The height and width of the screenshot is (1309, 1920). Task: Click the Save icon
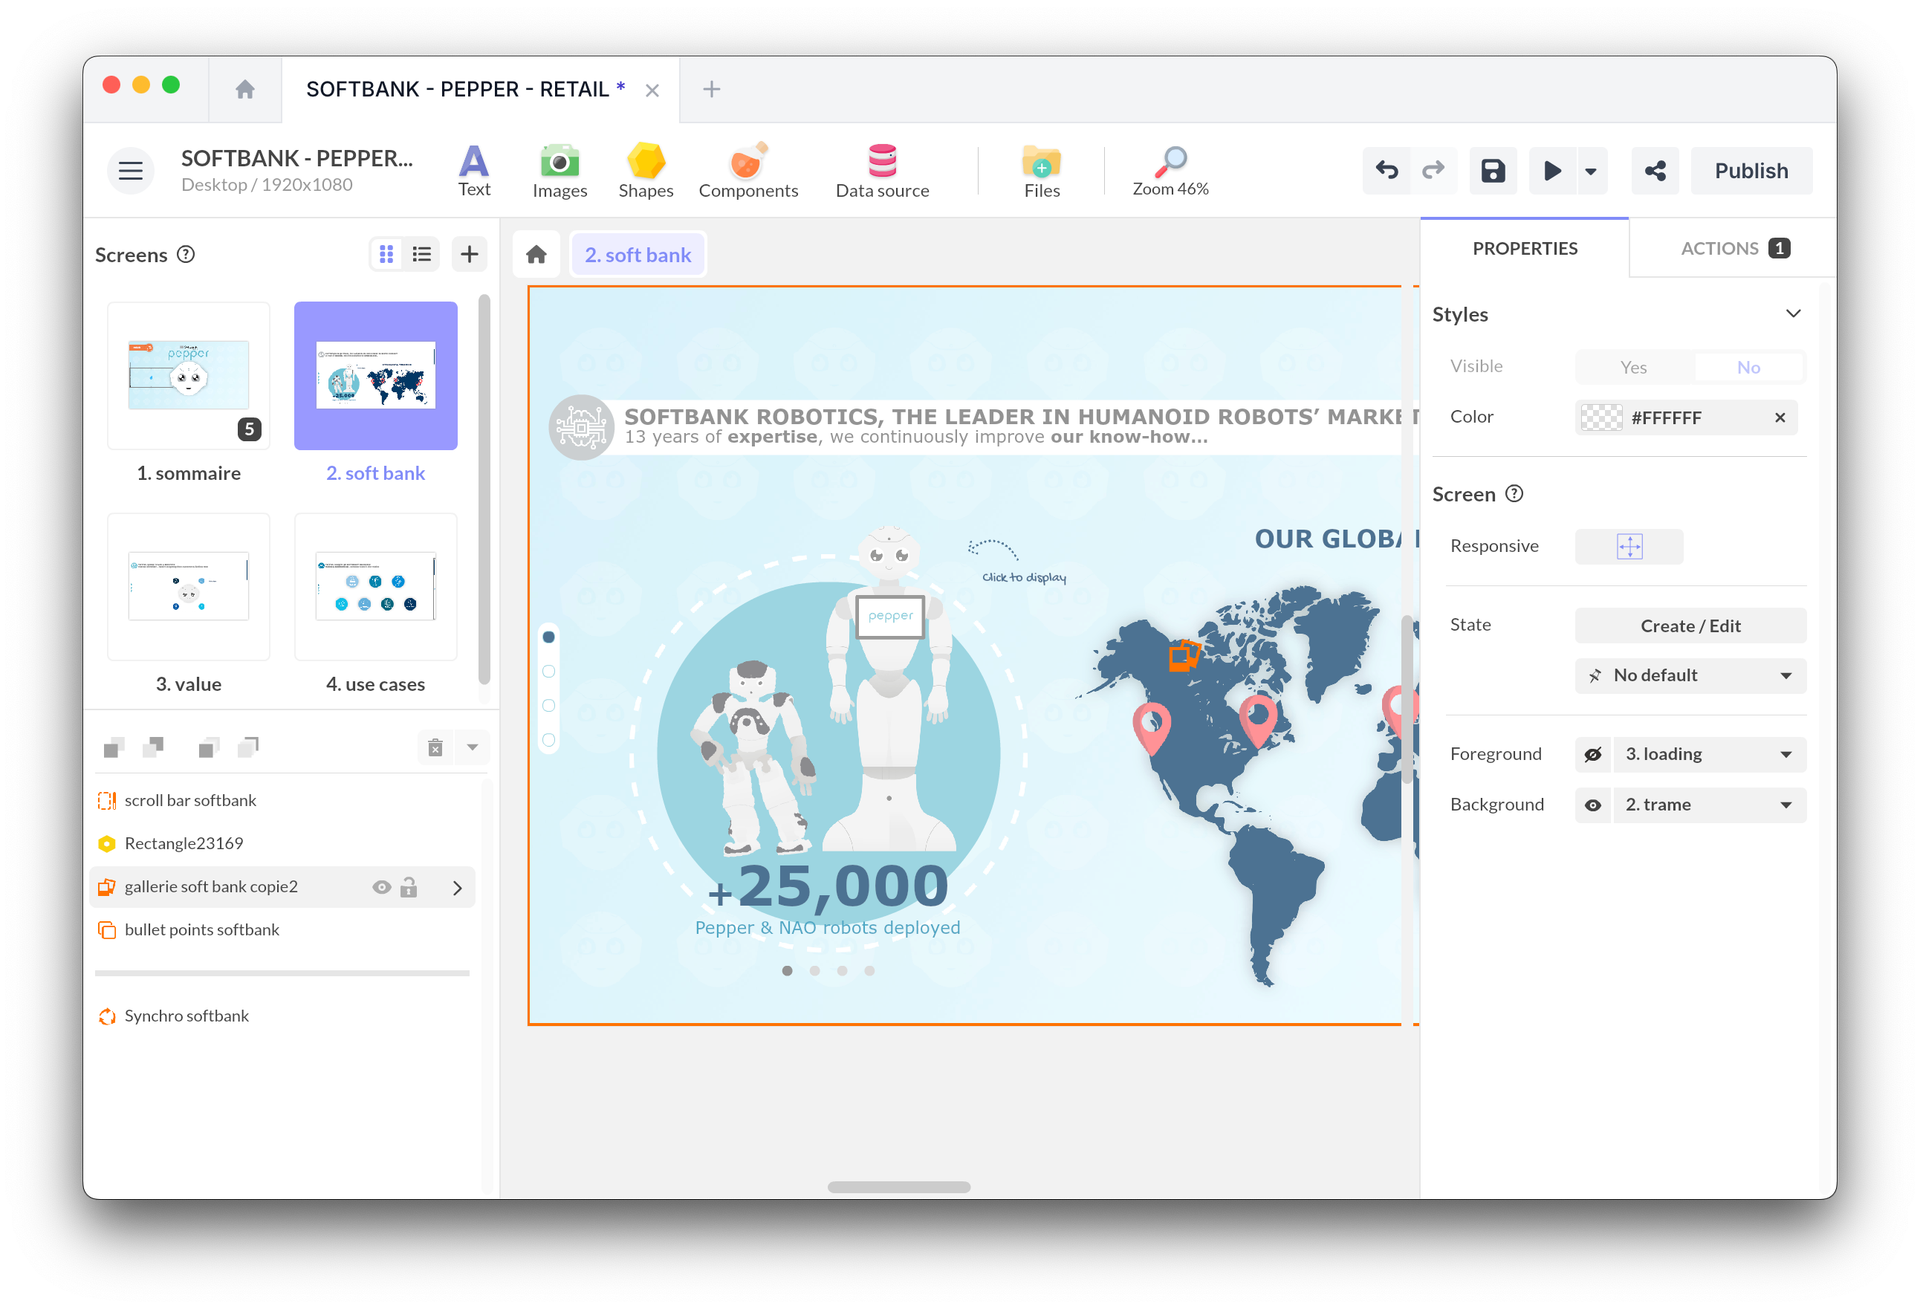(1492, 170)
